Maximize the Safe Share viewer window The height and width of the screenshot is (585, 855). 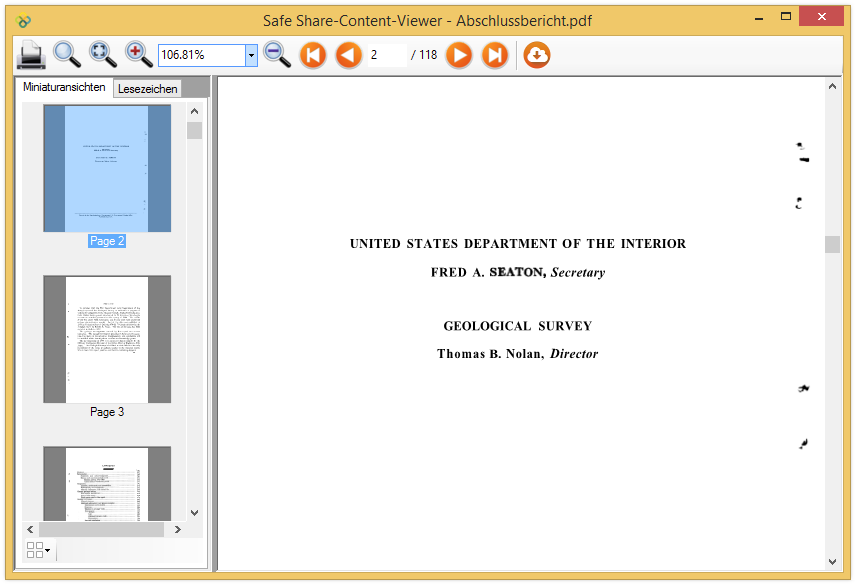click(x=786, y=17)
